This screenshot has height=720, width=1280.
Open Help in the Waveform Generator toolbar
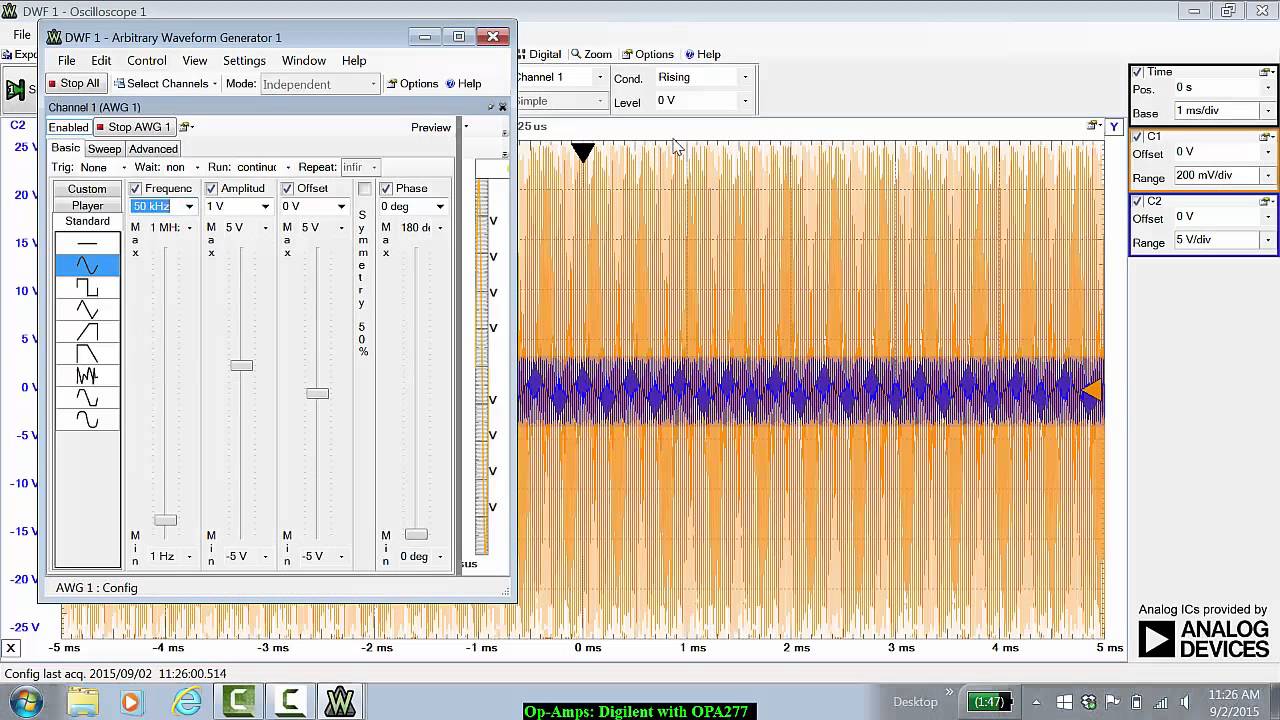pos(463,84)
